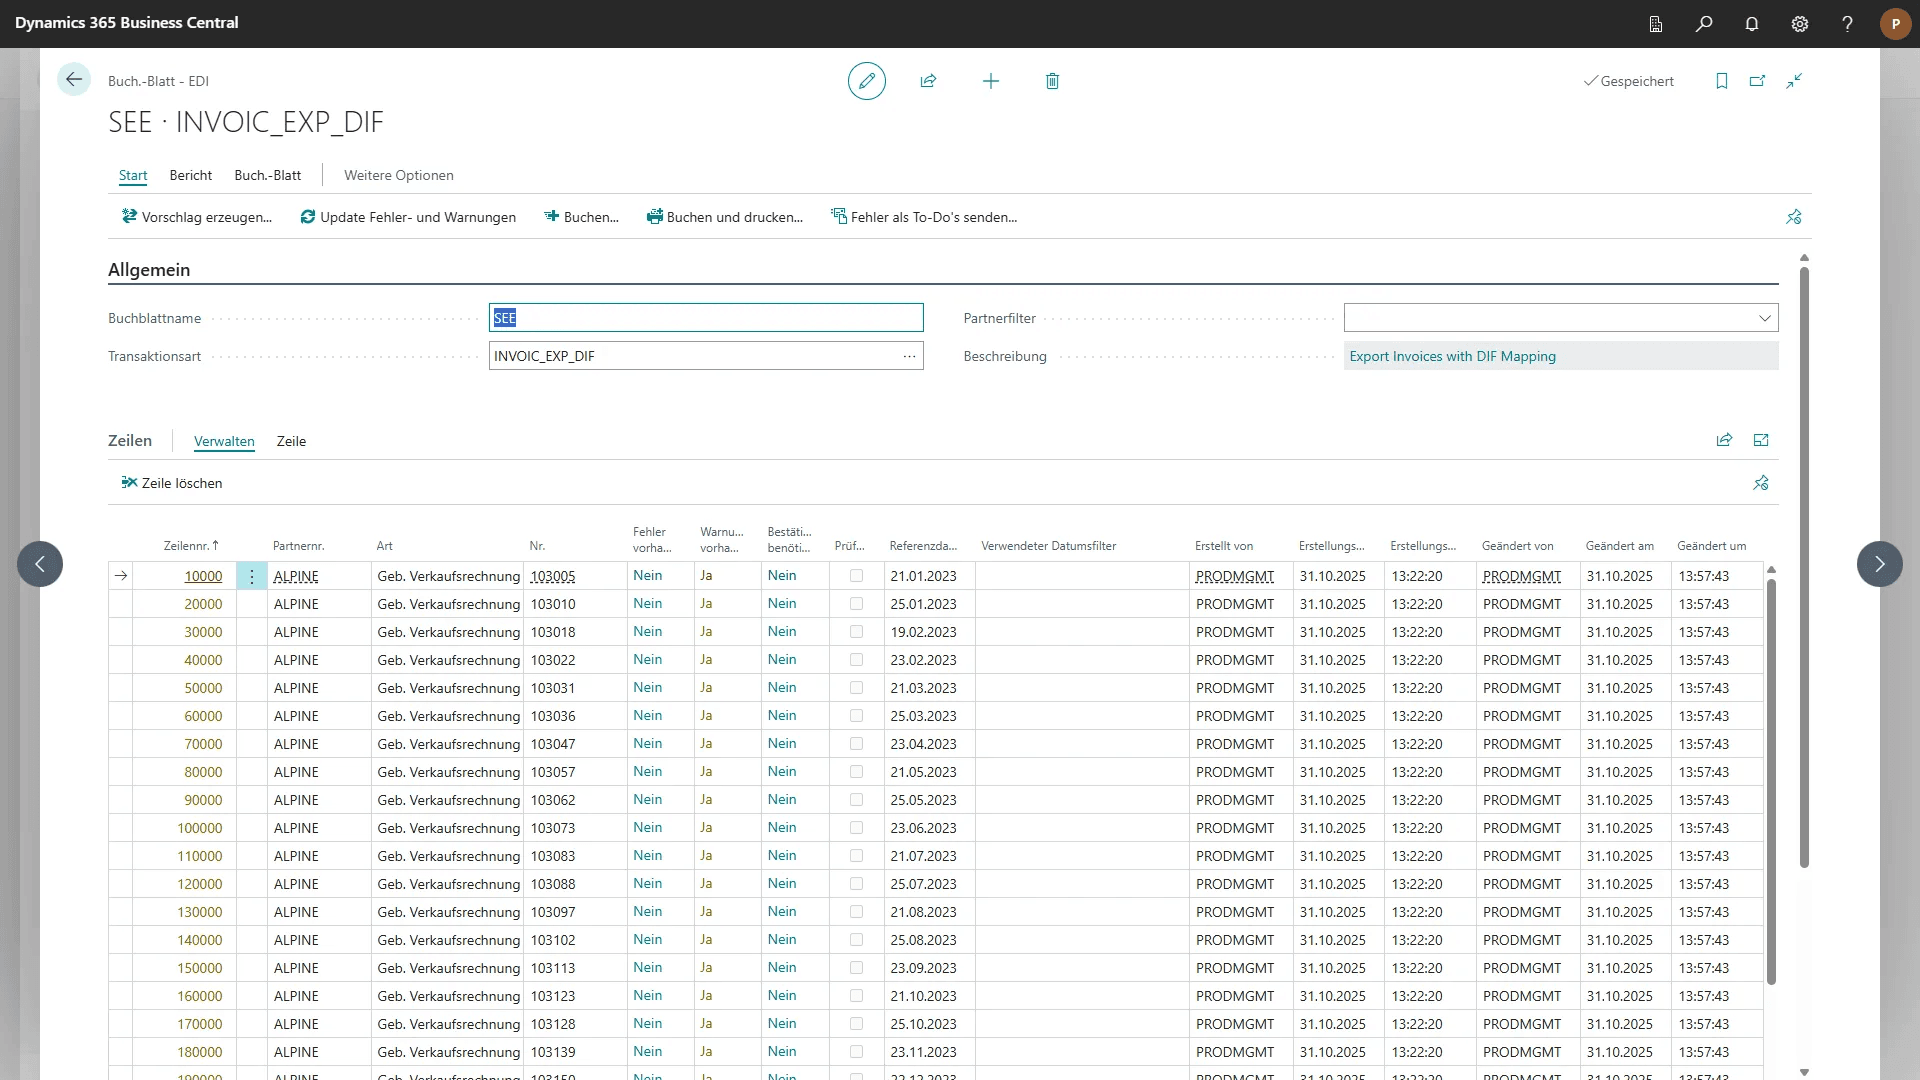Open the share icon in the page header
Screen dimensions: 1920x1080
(x=928, y=81)
